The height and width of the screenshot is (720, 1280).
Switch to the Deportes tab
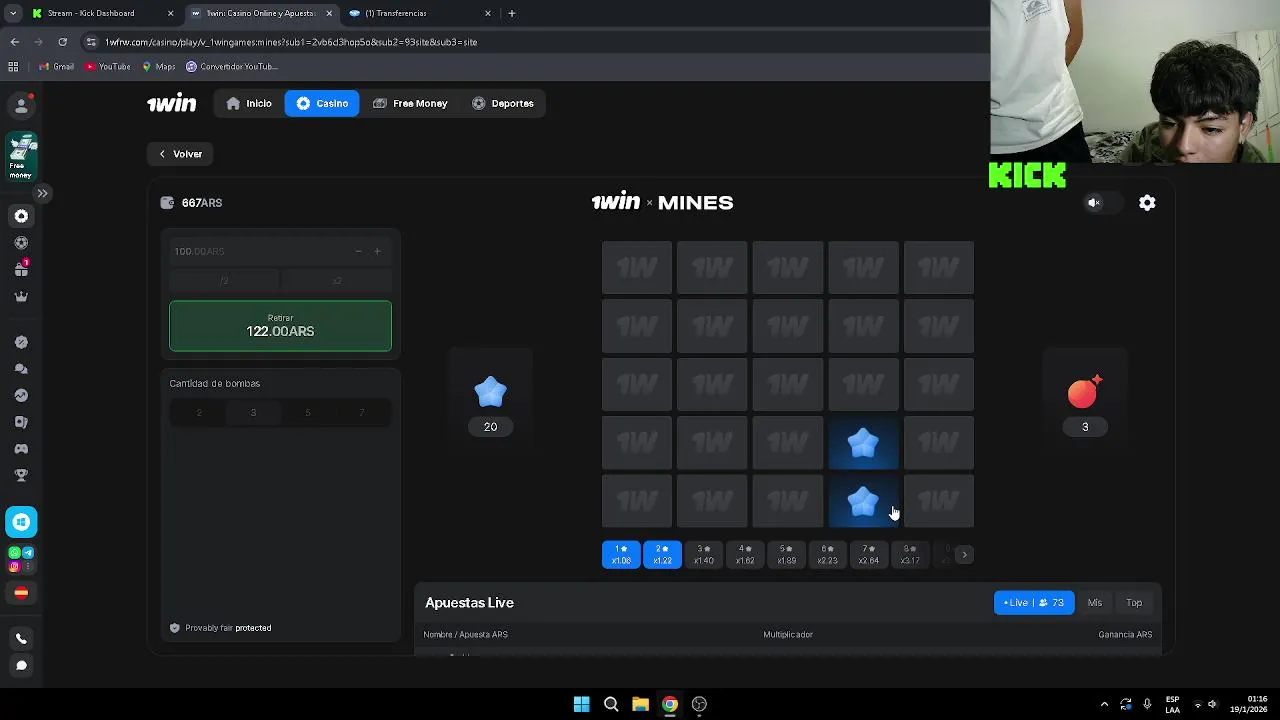pyautogui.click(x=503, y=103)
